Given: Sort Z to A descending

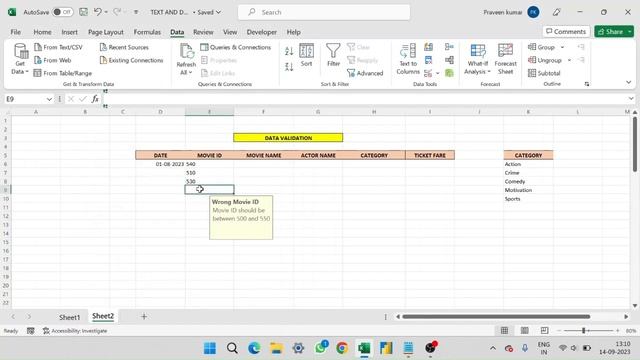Looking at the screenshot, I should (x=289, y=67).
